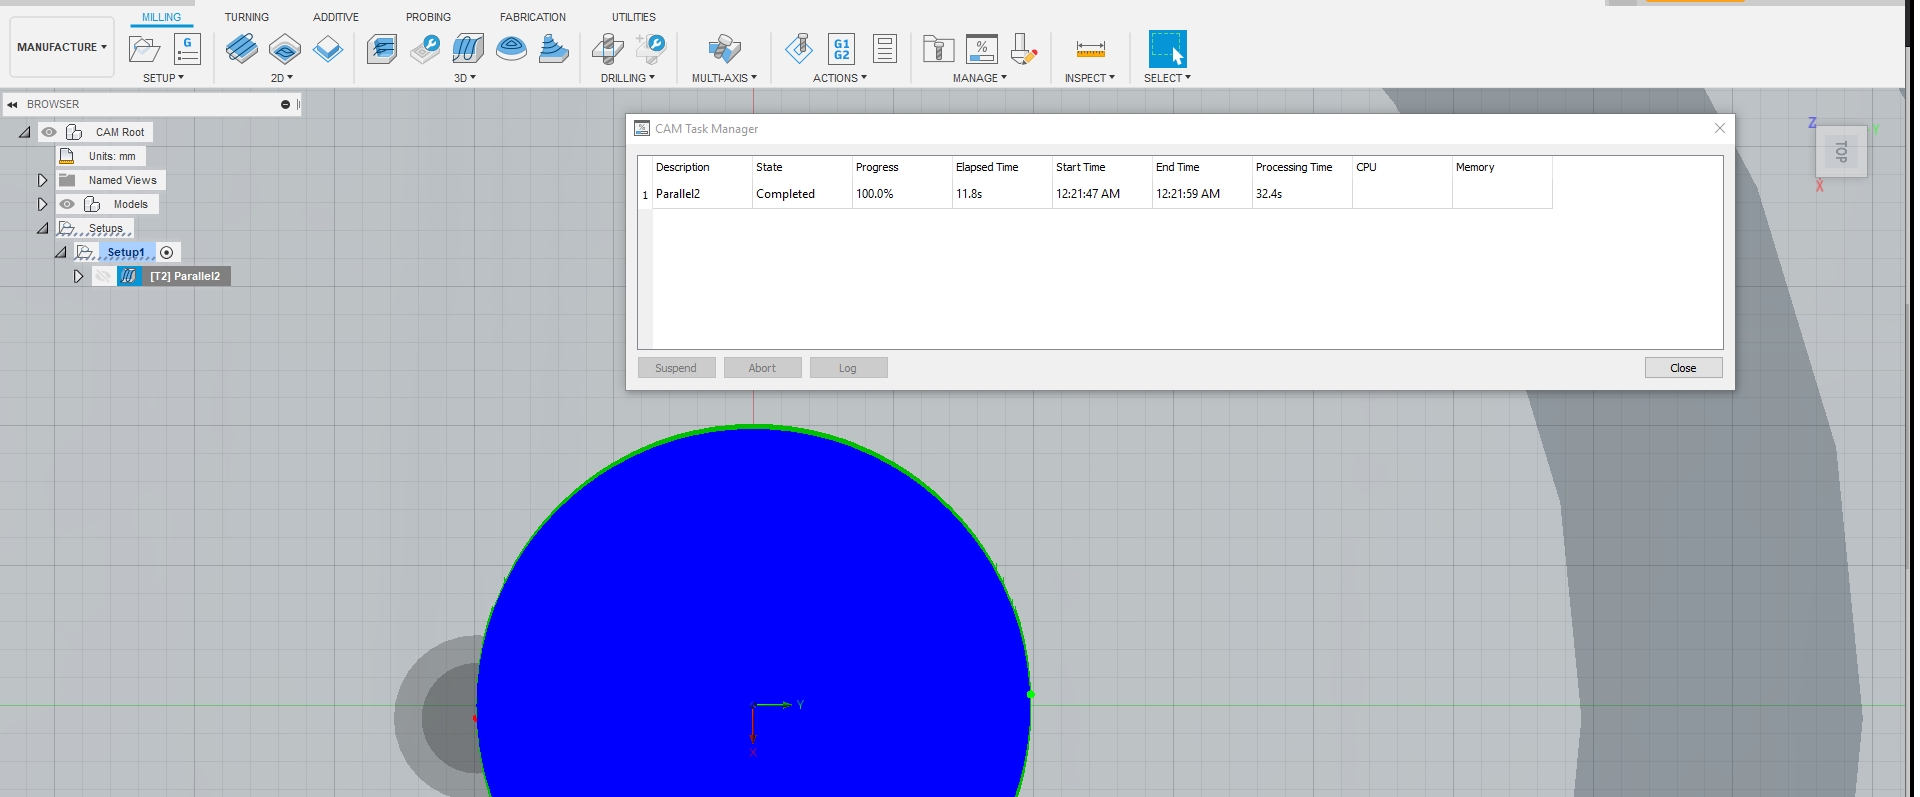Image resolution: width=1920 pixels, height=797 pixels.
Task: Switch to the Additive tab
Action: point(336,17)
